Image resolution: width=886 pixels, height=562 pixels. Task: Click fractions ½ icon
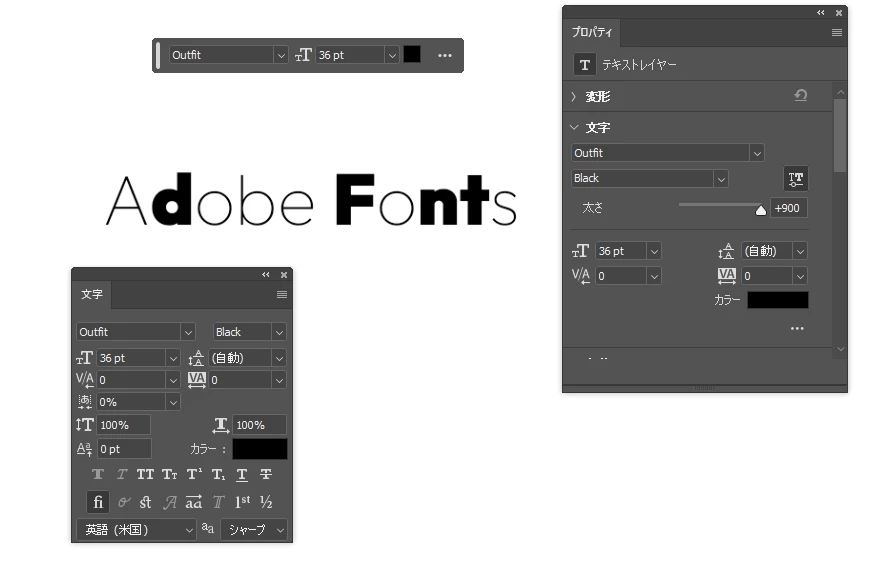pos(266,502)
